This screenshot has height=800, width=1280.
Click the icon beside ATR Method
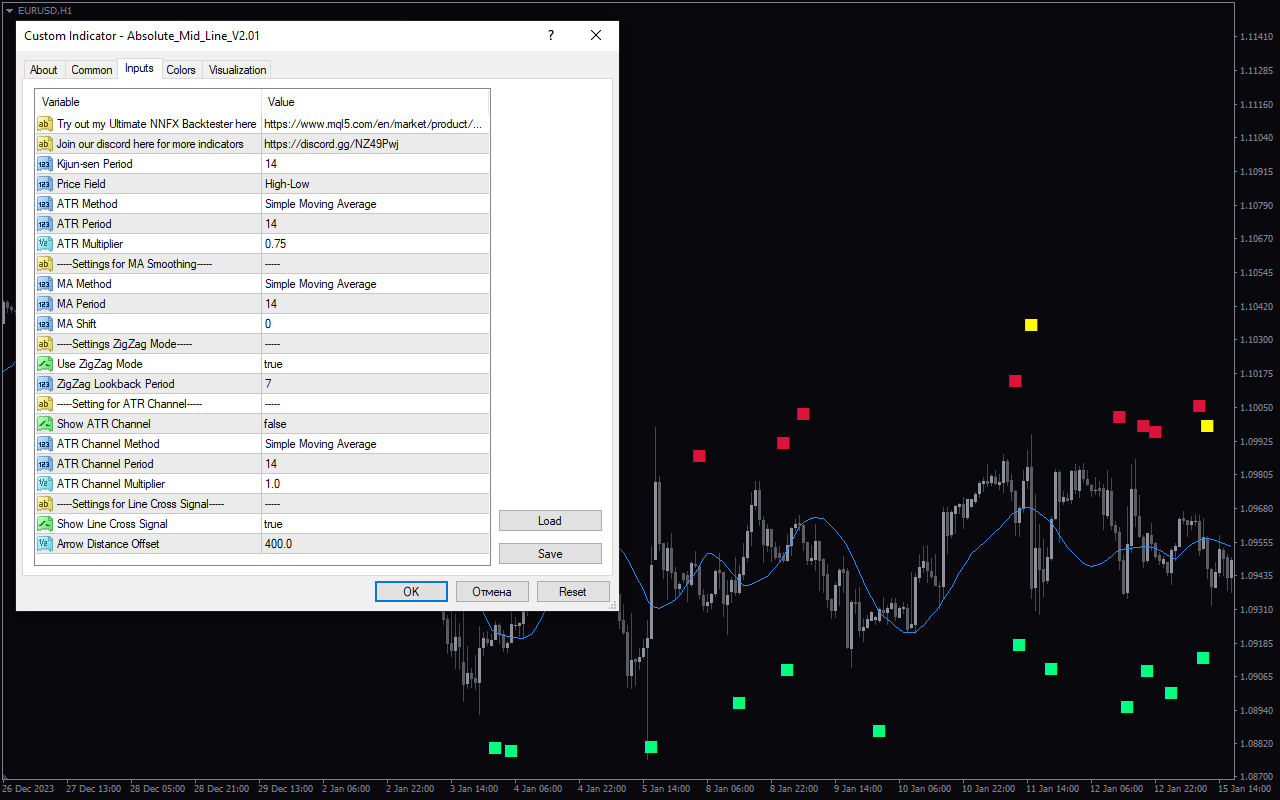point(45,204)
